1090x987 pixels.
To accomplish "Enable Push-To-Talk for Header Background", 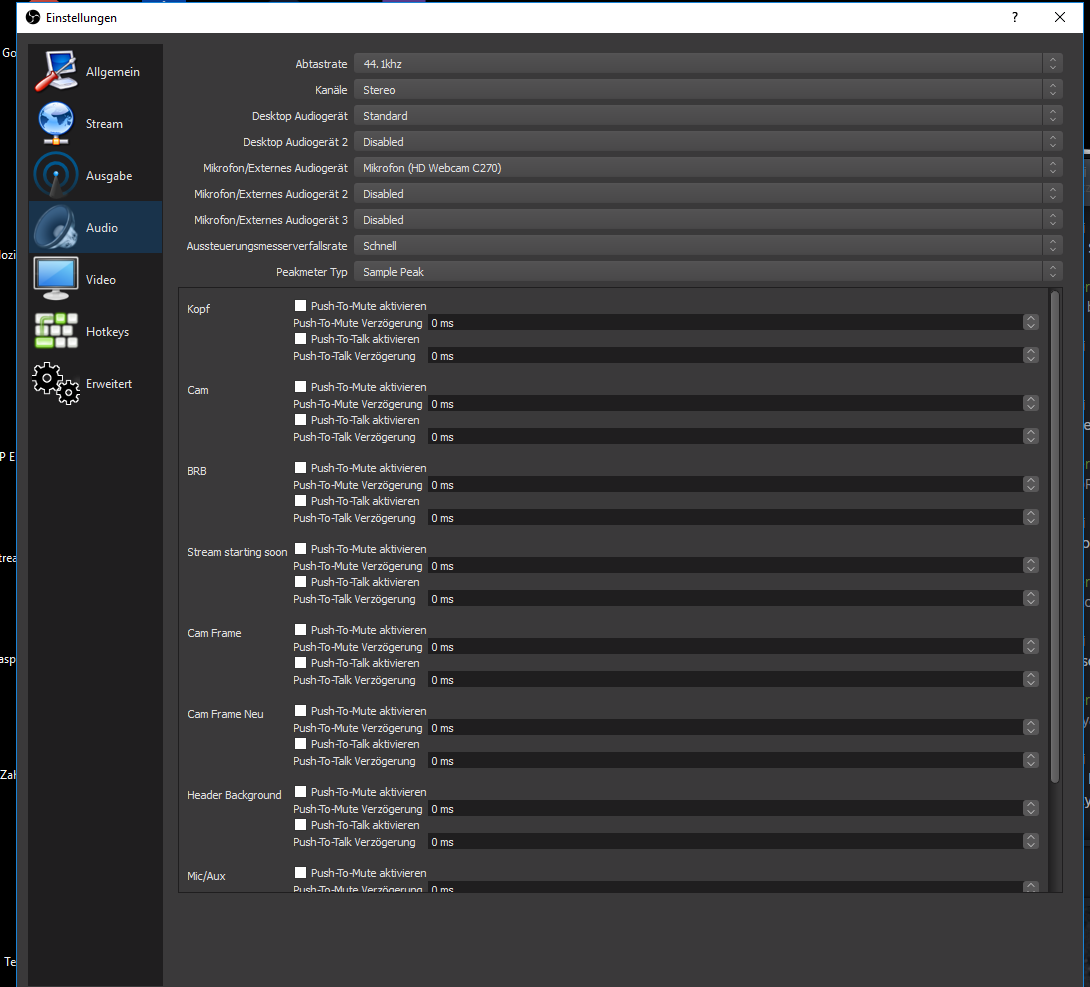I will click(300, 824).
